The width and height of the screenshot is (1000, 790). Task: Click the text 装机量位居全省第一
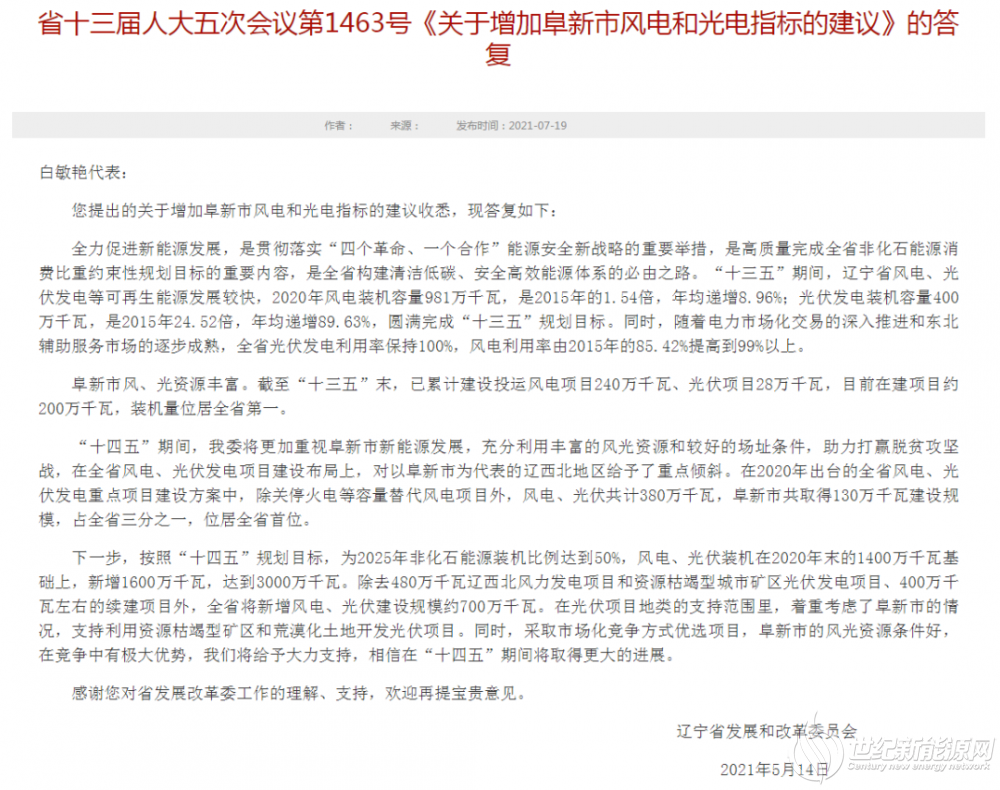[x=205, y=409]
